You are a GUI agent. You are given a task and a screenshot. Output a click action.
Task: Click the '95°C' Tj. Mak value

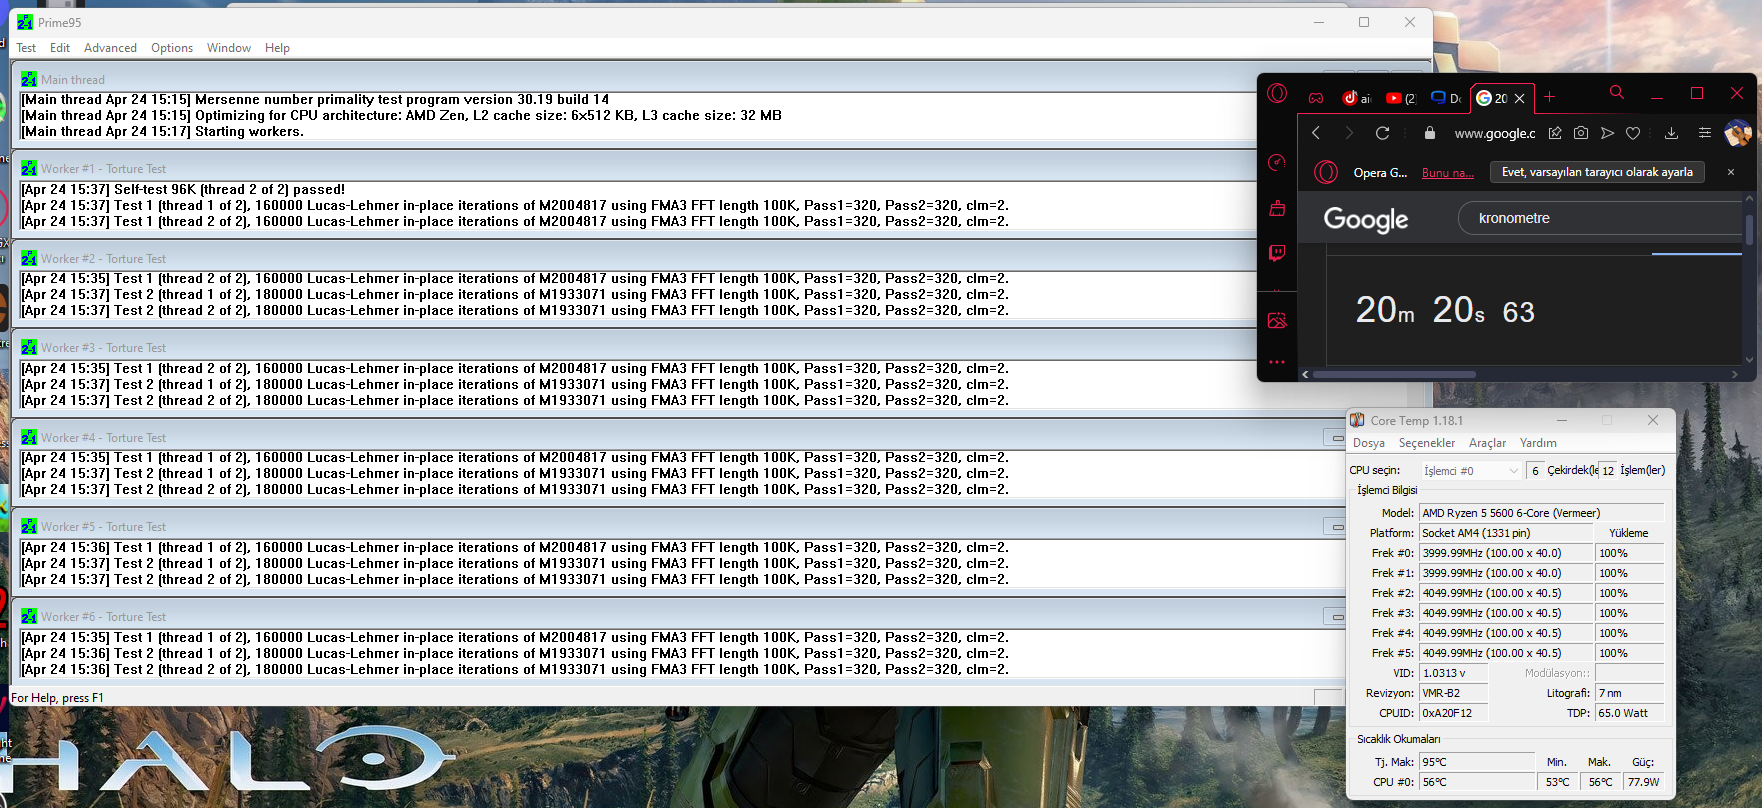tap(1477, 762)
